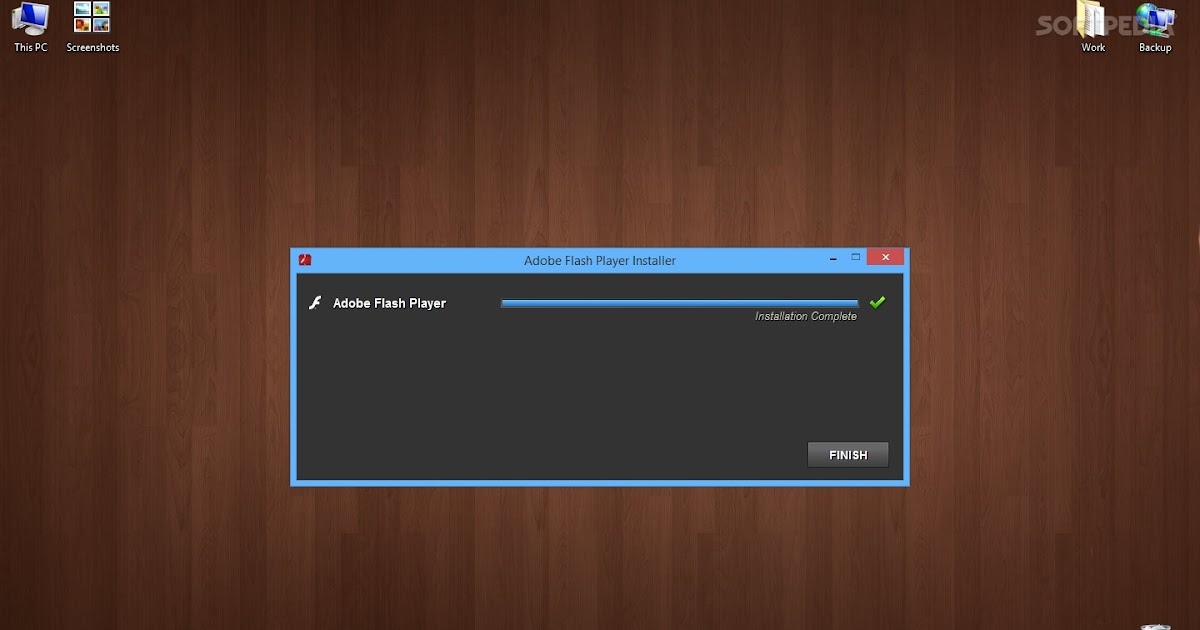Viewport: 1200px width, 630px height.
Task: Close the Adobe Flash Player Installer window
Action: pos(885,258)
